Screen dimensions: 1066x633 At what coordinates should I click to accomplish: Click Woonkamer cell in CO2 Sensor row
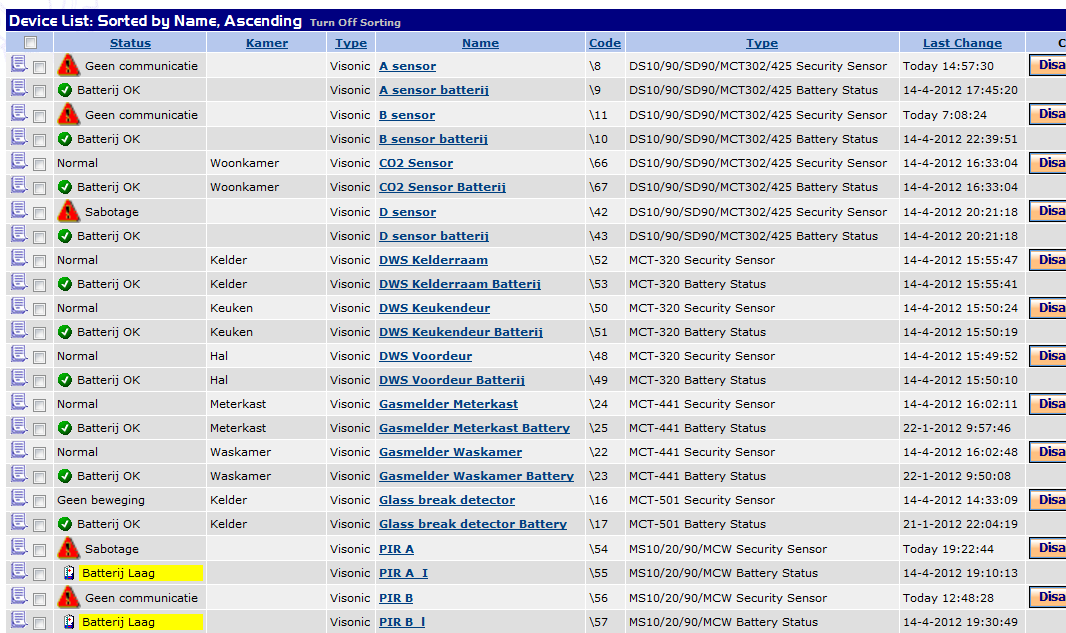[x=244, y=163]
